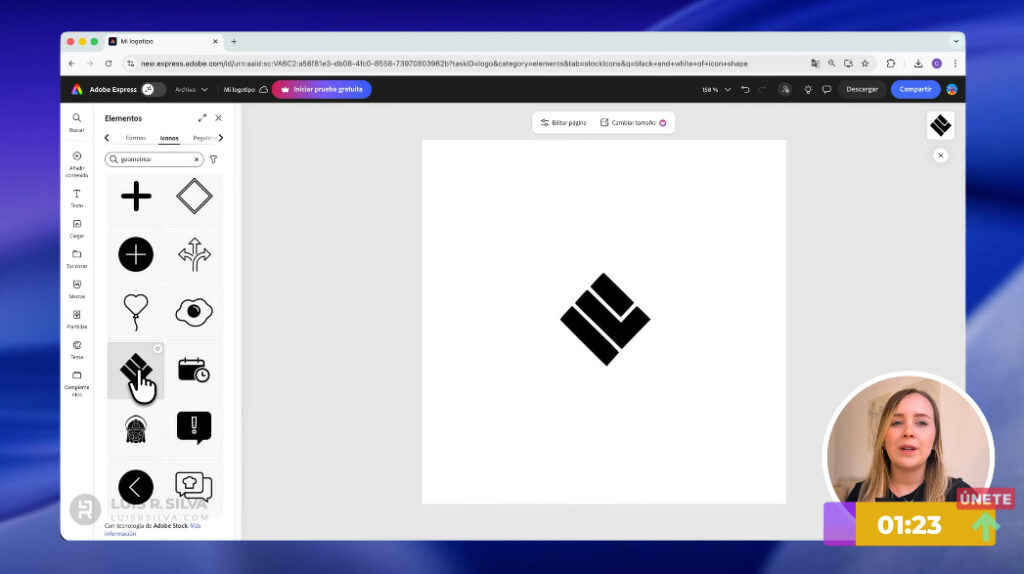Clear the 'geometrico' search text
This screenshot has height=574, width=1024.
(x=196, y=159)
